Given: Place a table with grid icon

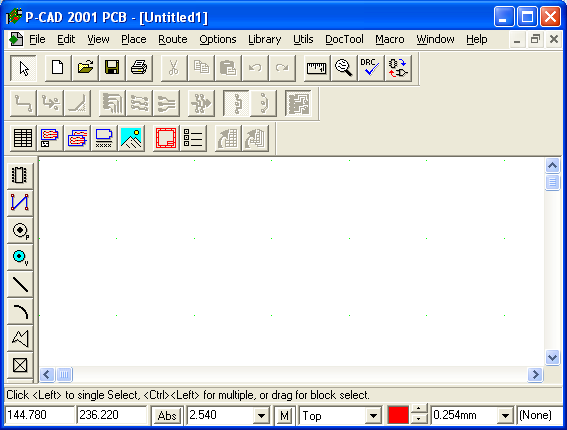Looking at the screenshot, I should coord(23,138).
